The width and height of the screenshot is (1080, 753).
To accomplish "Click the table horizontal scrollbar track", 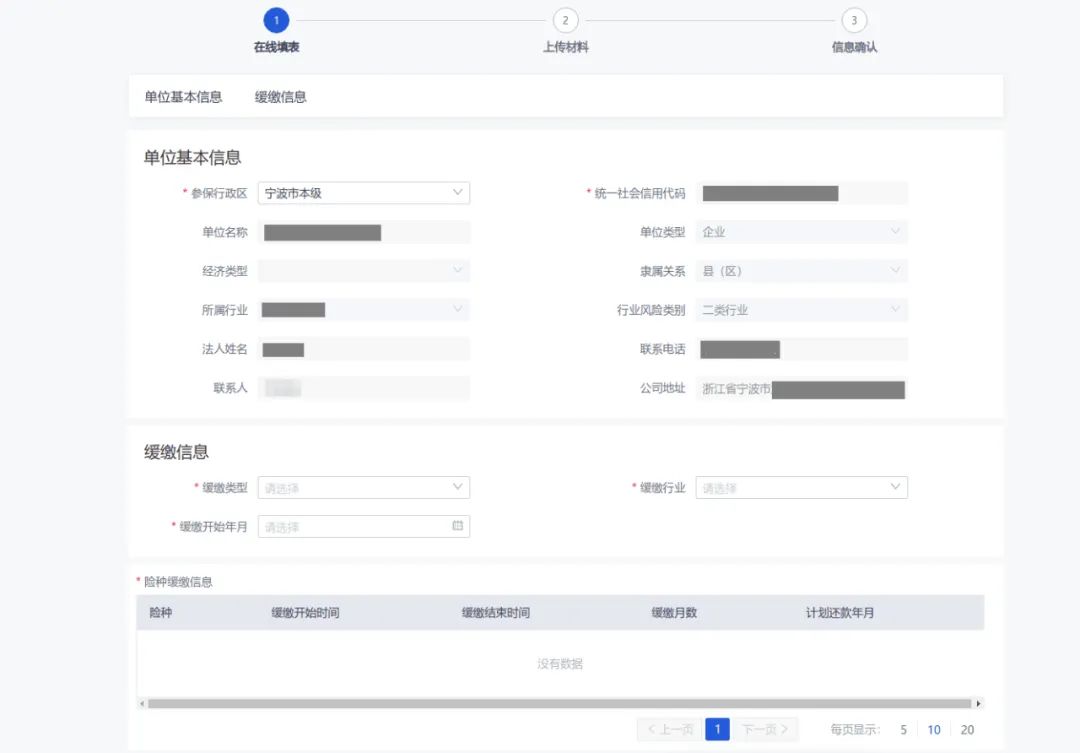I will tap(559, 704).
